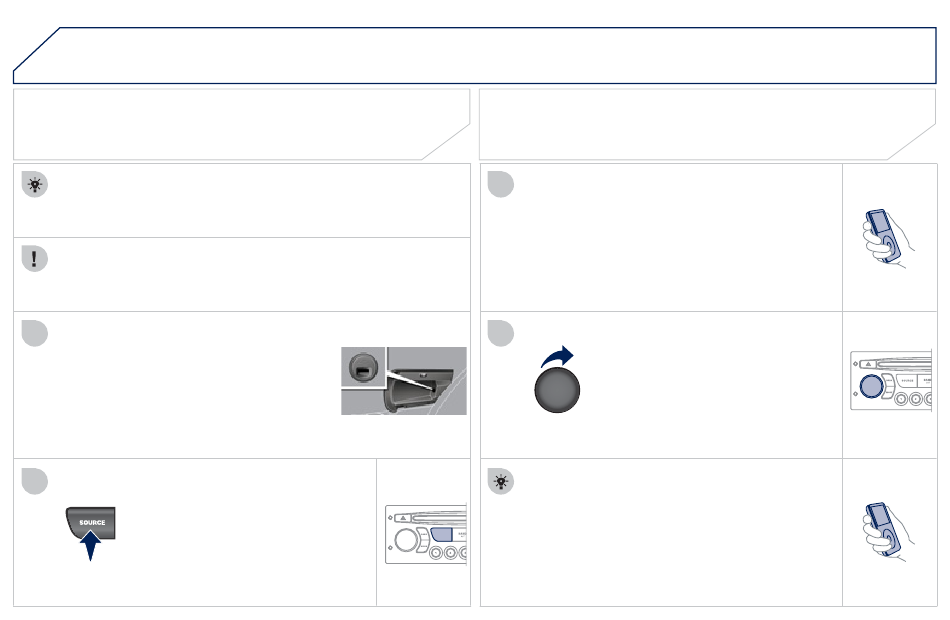Click the eject button on the radio diagram with the source key

click(403, 518)
